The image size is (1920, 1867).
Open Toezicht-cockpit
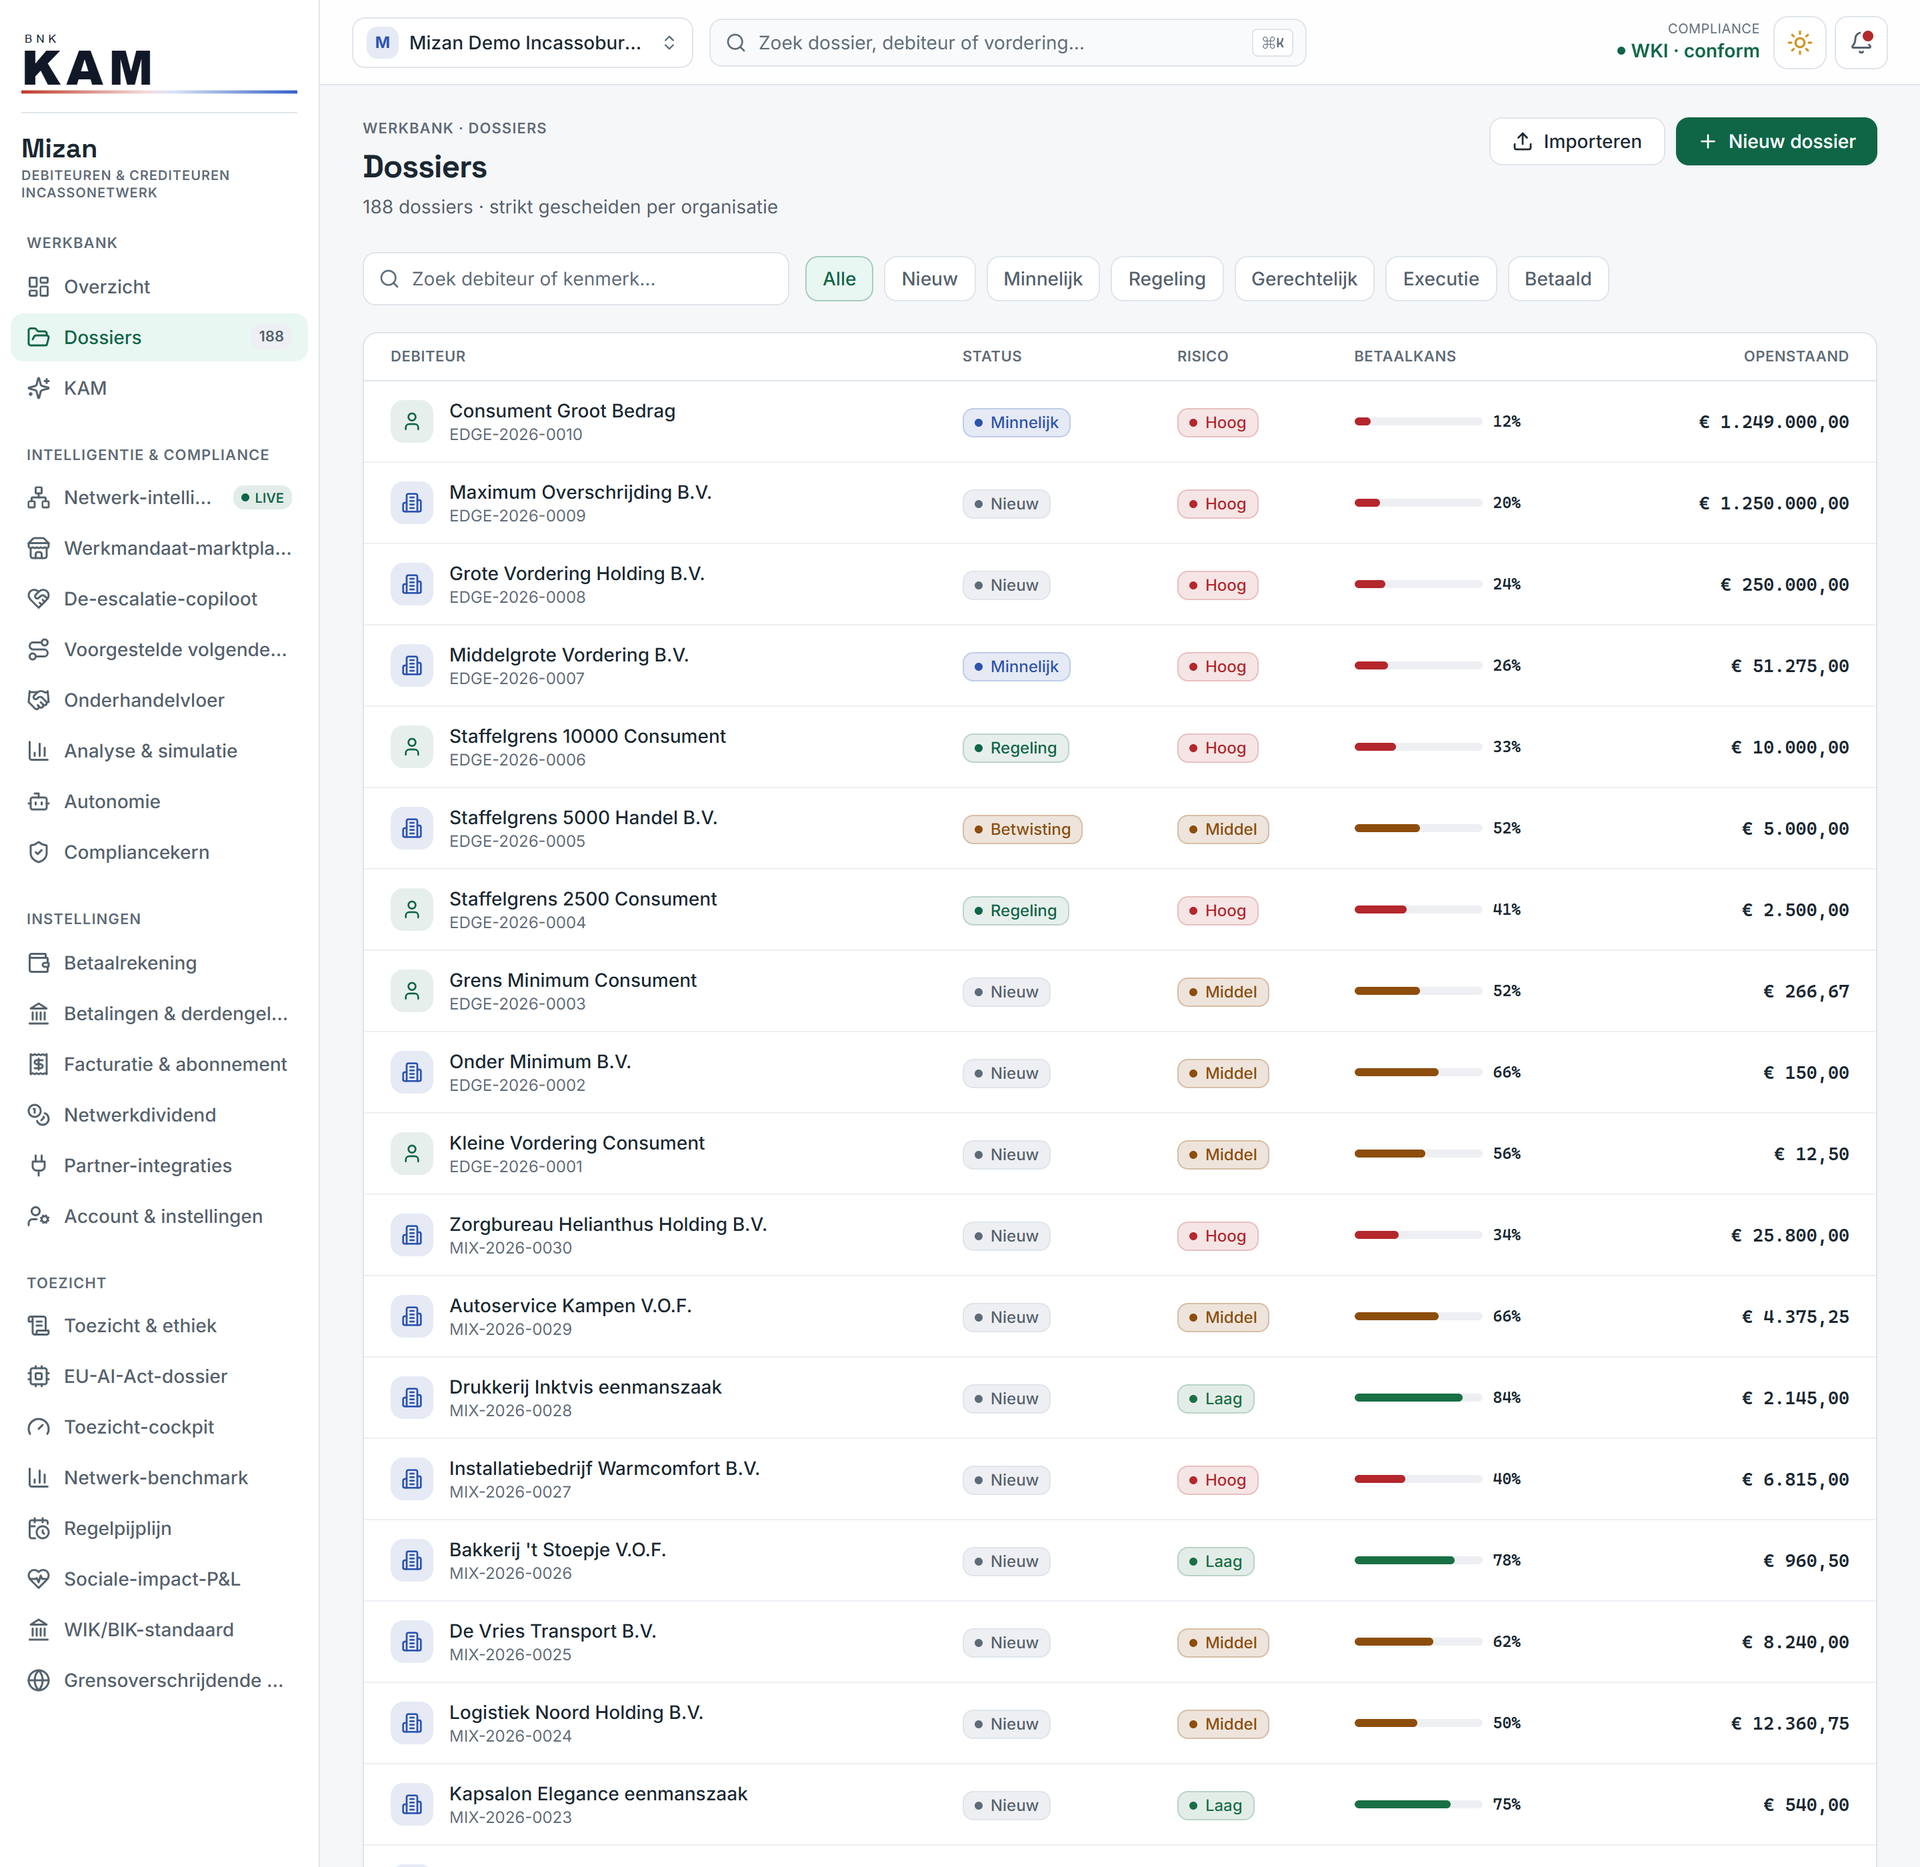point(159,1427)
